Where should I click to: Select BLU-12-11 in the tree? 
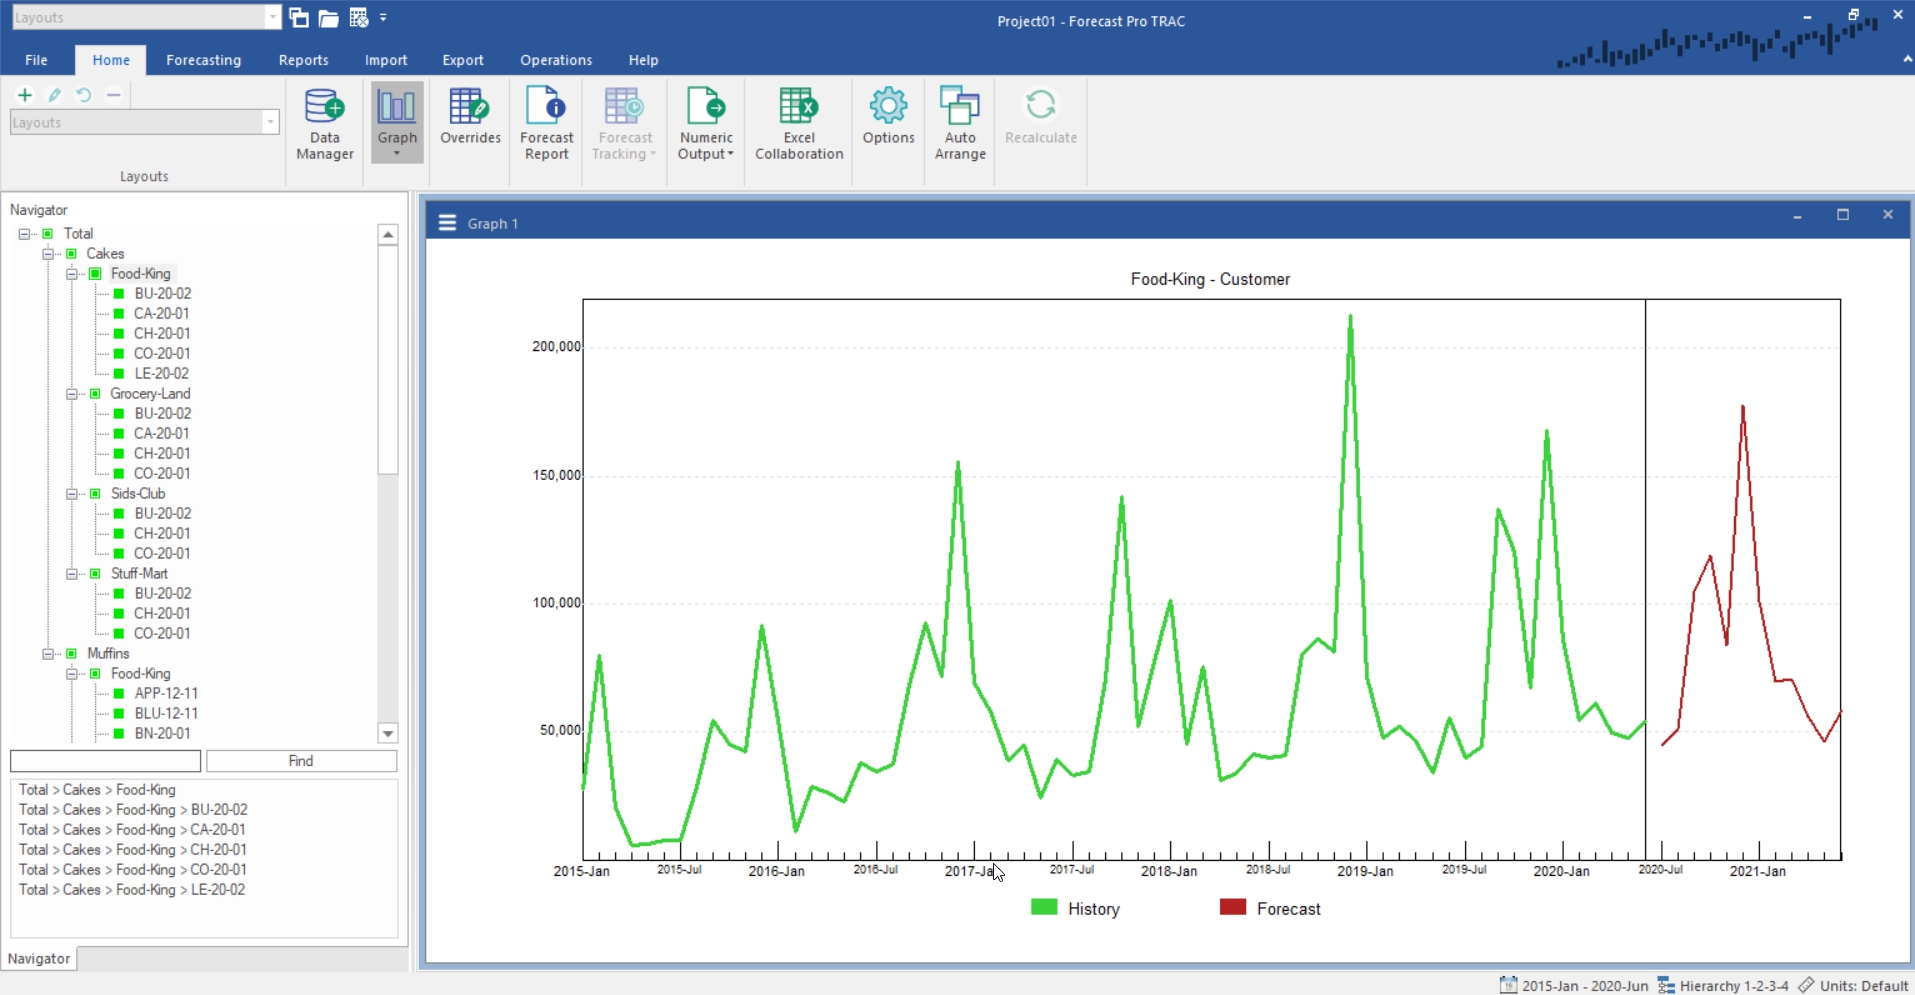coord(166,713)
